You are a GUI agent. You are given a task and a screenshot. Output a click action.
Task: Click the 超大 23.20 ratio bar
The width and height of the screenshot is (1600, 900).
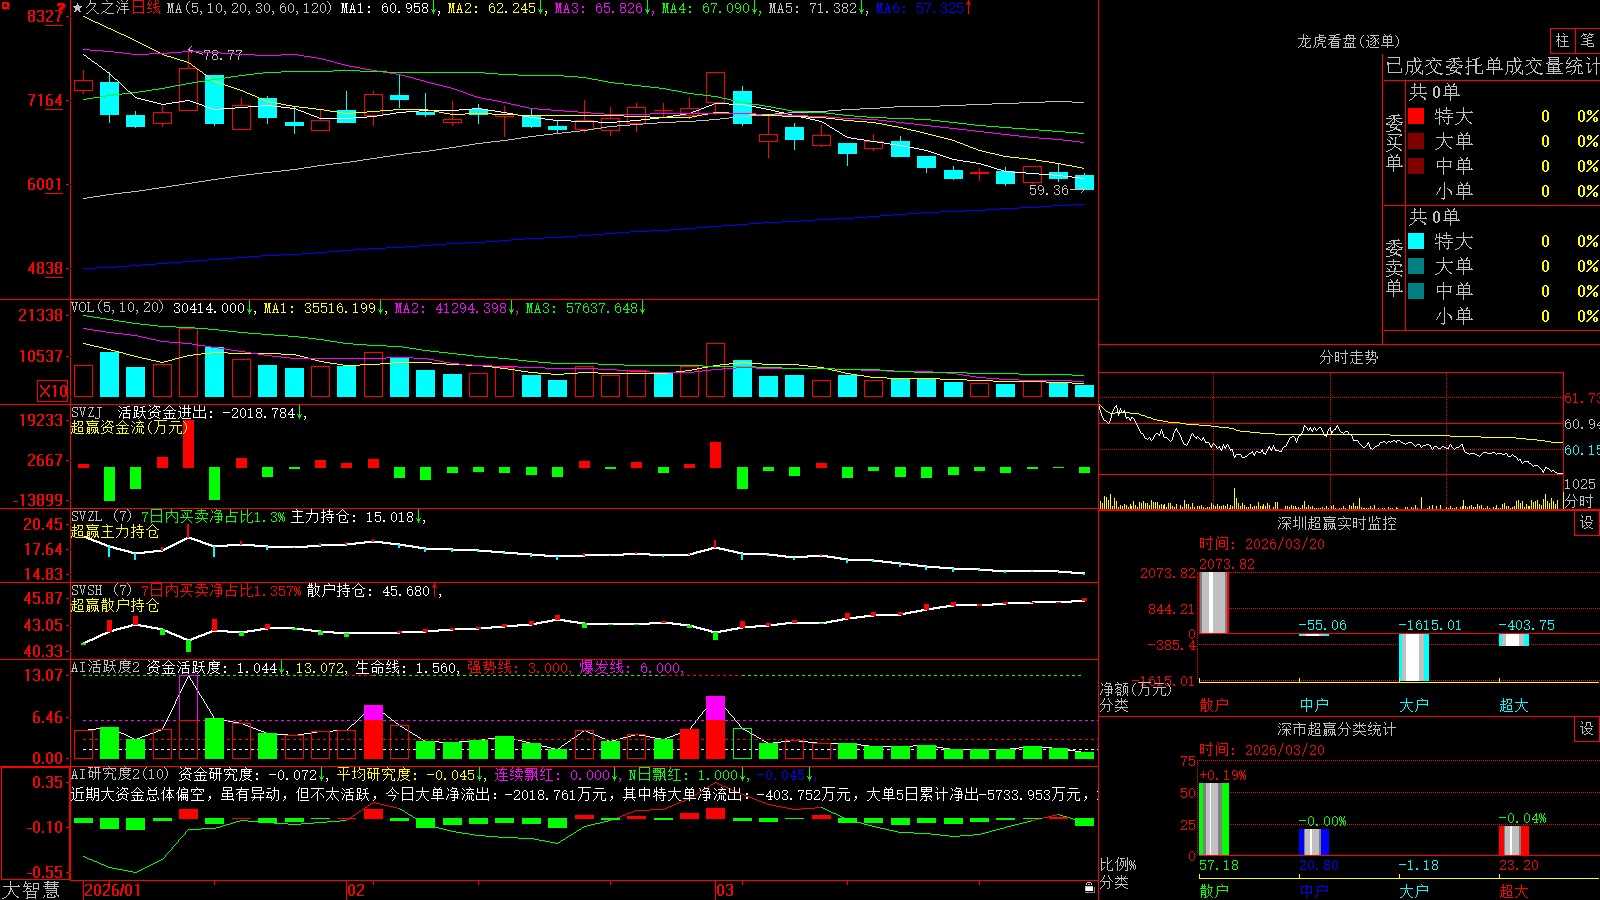pyautogui.click(x=1513, y=841)
